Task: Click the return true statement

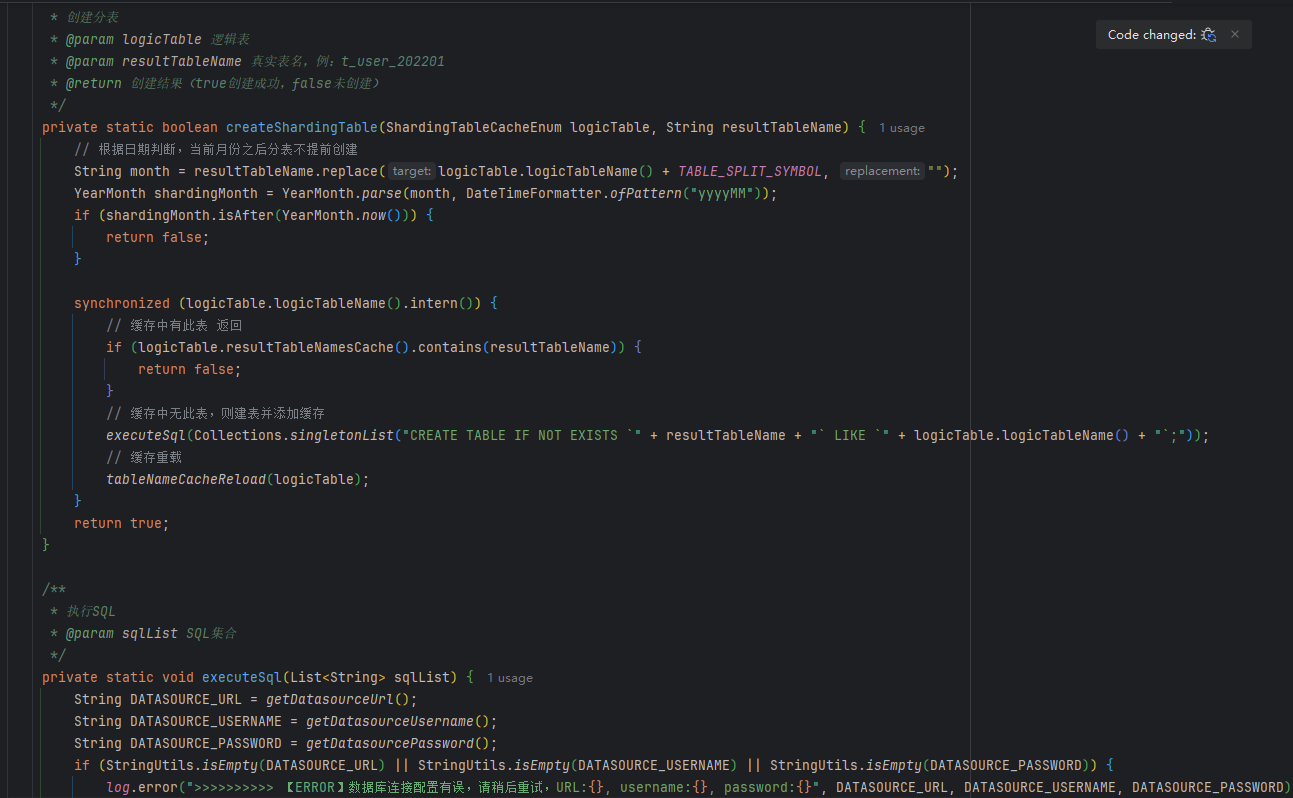Action: click(x=122, y=523)
